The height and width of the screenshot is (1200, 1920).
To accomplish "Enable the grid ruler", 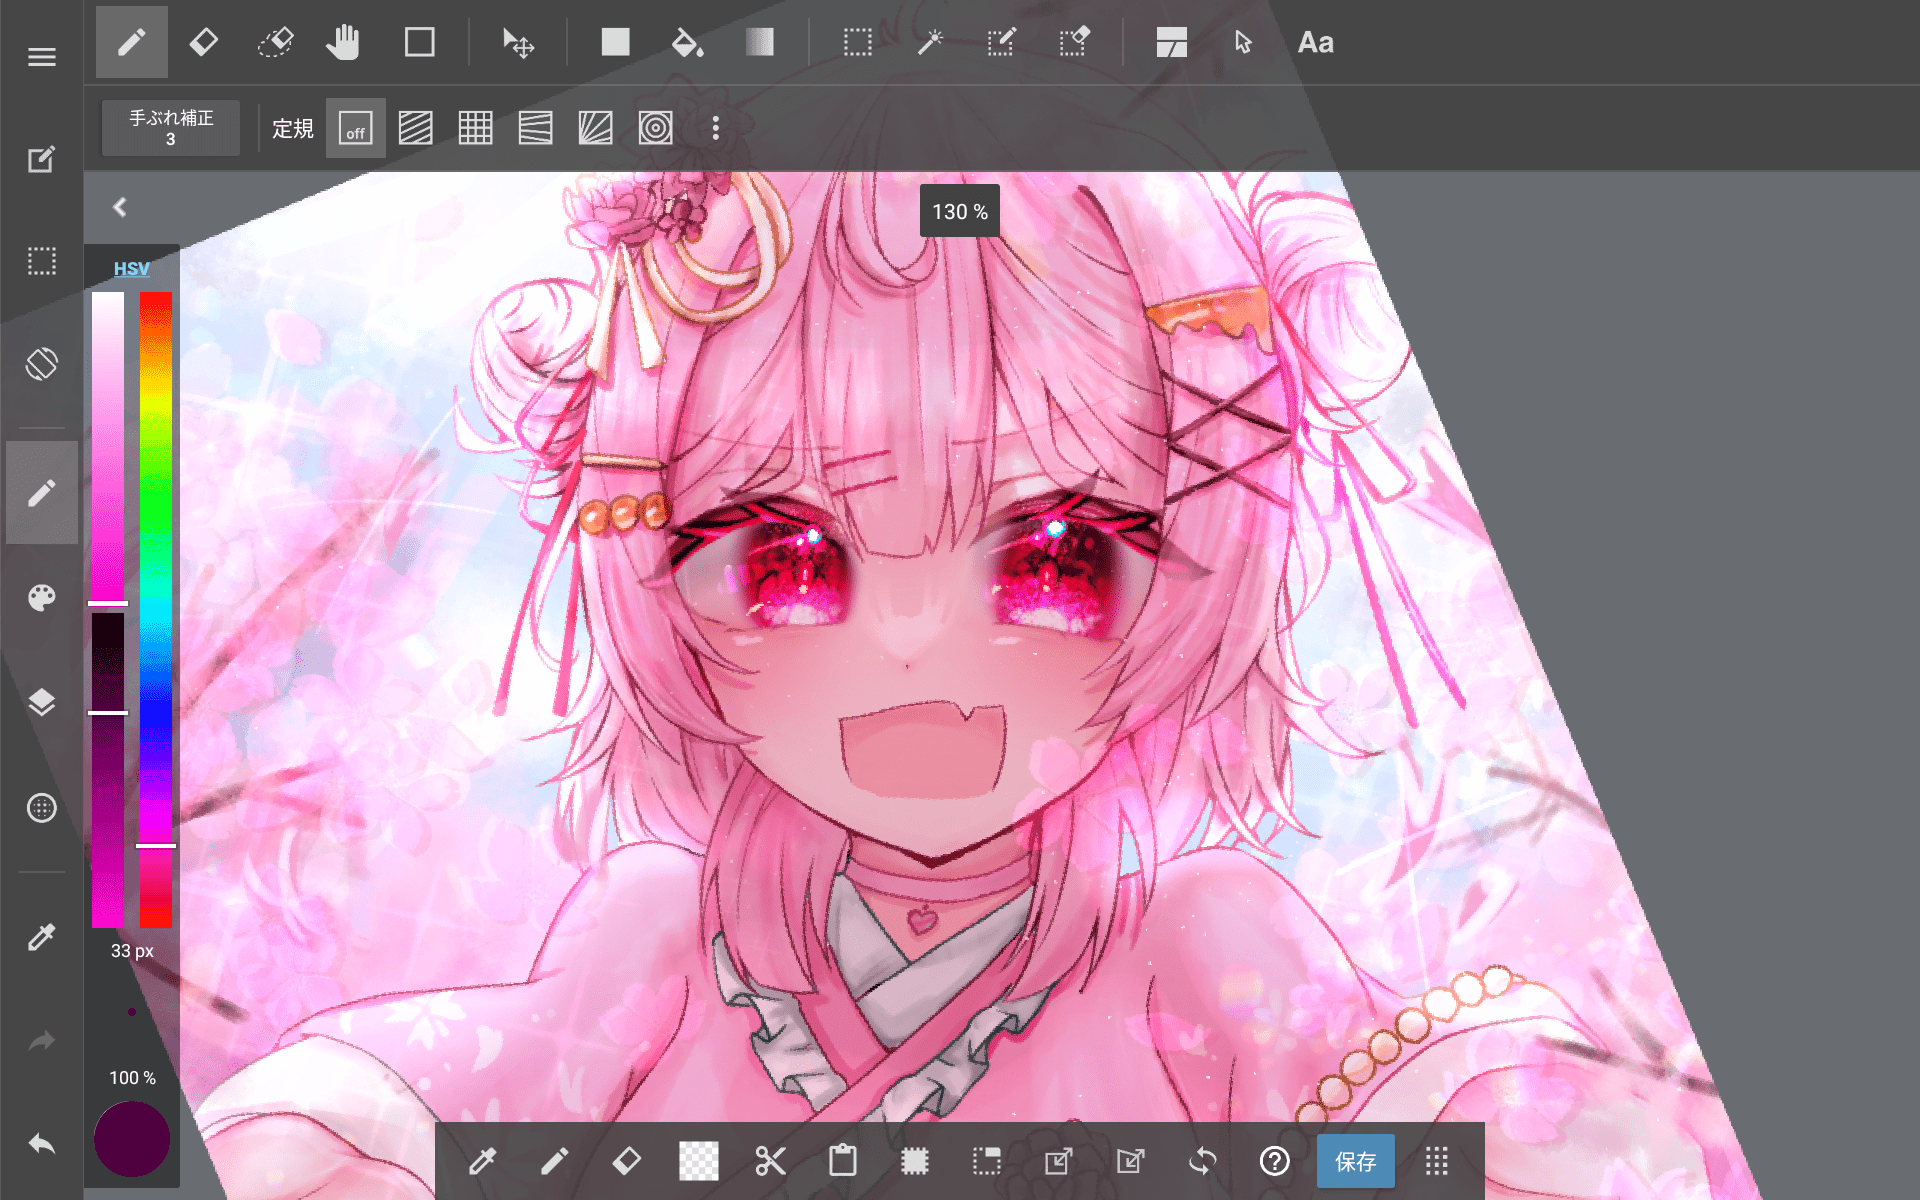I will coord(476,128).
